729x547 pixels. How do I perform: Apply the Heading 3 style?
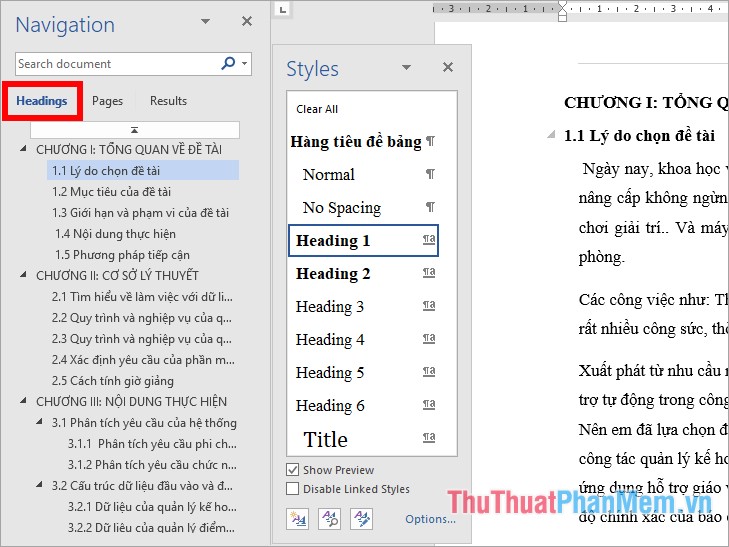pos(363,306)
